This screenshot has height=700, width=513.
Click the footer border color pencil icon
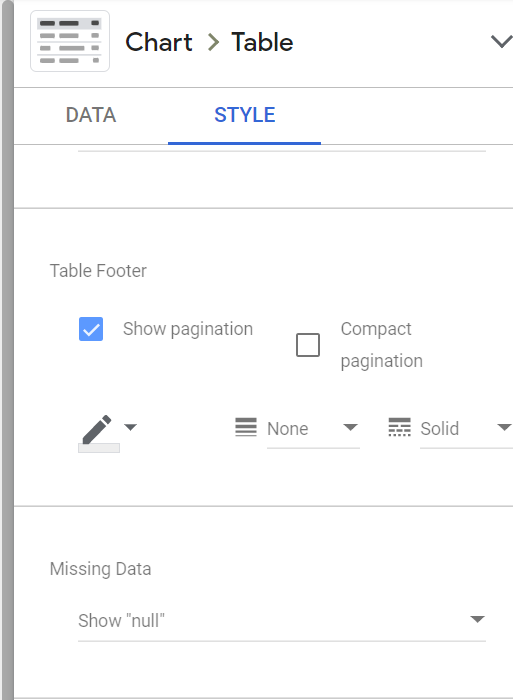pyautogui.click(x=97, y=429)
